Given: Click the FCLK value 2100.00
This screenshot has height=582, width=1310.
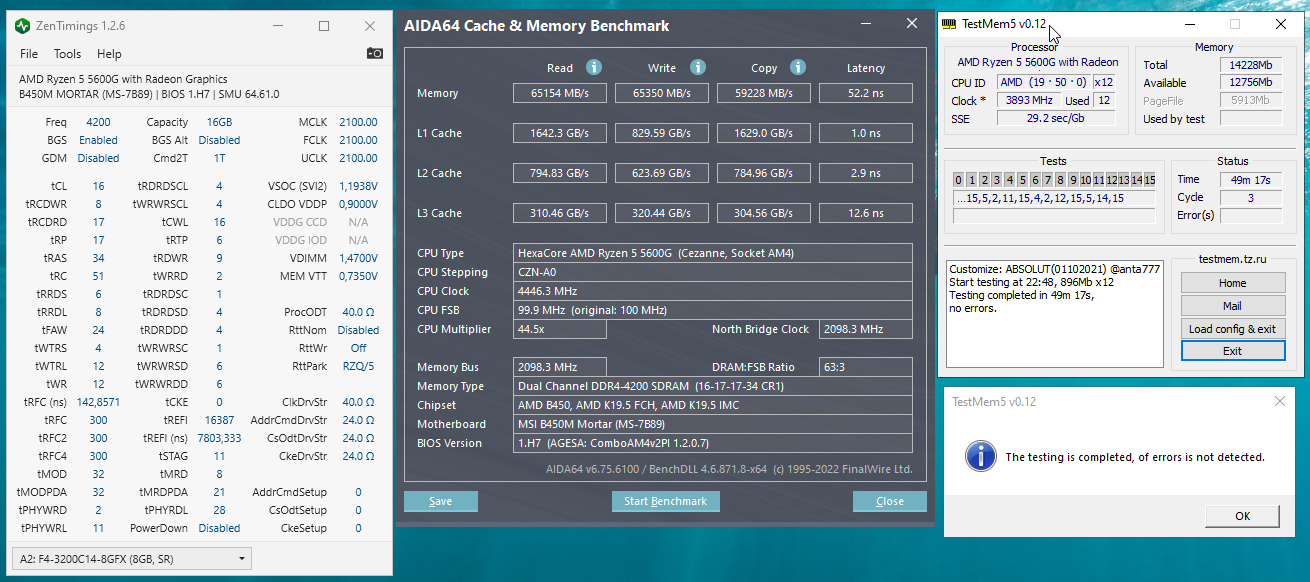Looking at the screenshot, I should [358, 140].
